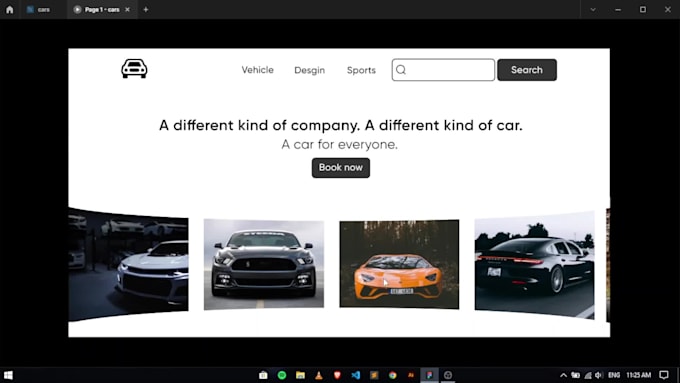This screenshot has height=383, width=680.
Task: Open a new tab with plus icon
Action: point(146,10)
